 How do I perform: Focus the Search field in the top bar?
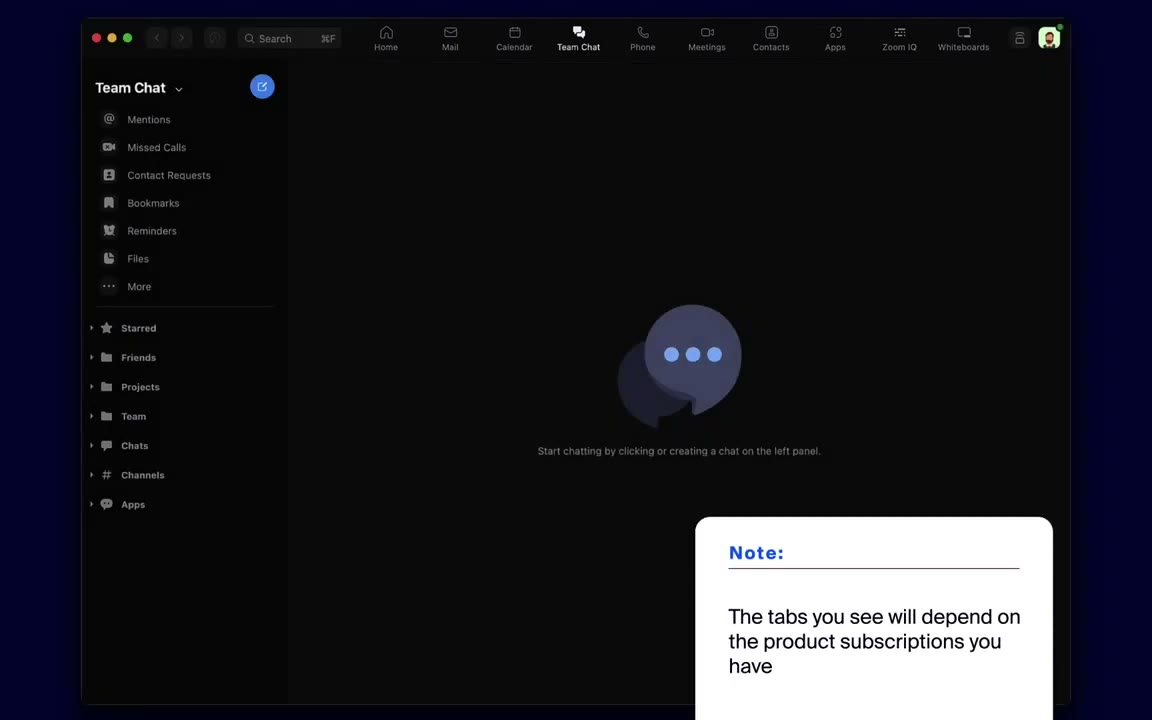tap(289, 38)
